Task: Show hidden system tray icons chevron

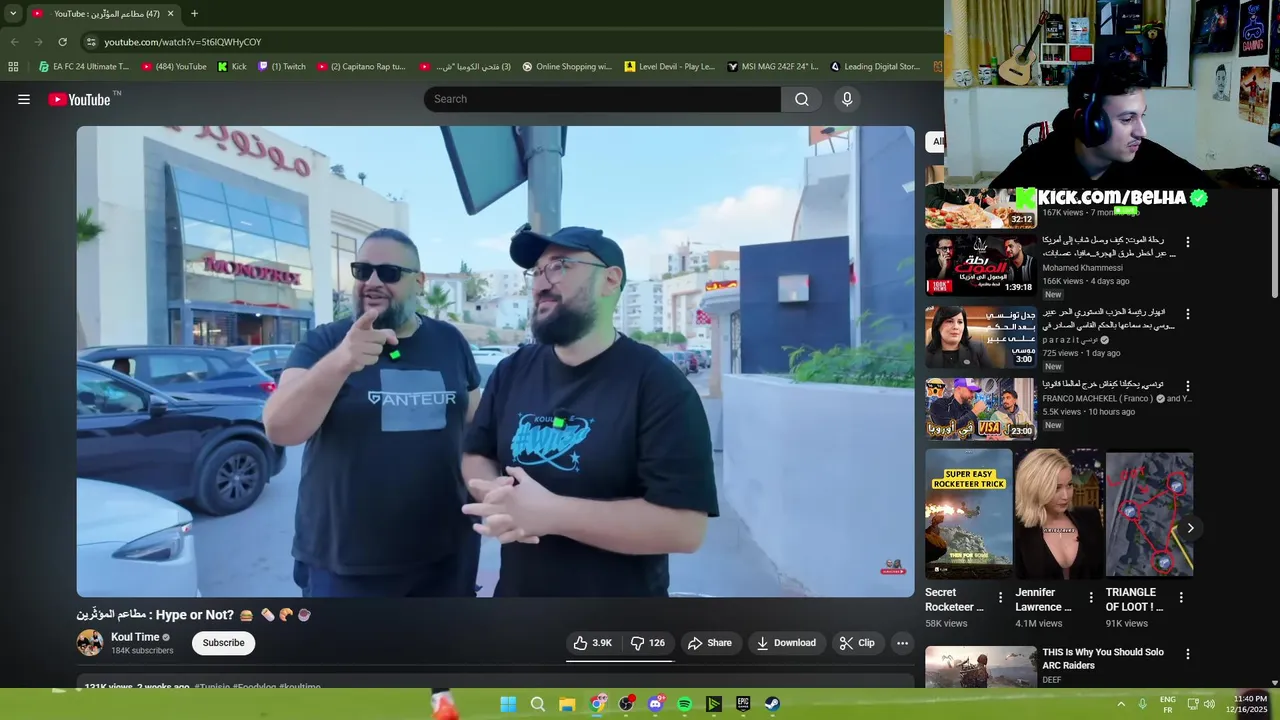Action: point(1121,704)
